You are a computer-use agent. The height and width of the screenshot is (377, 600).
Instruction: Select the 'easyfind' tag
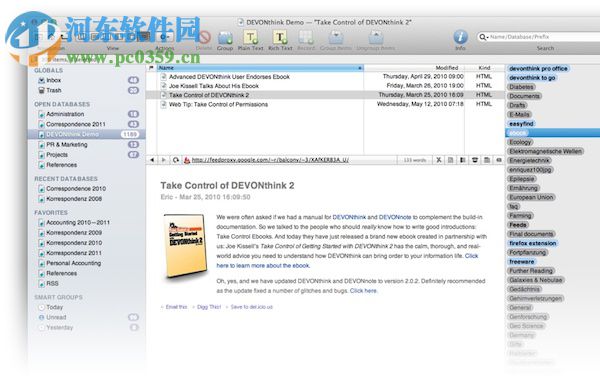(521, 124)
